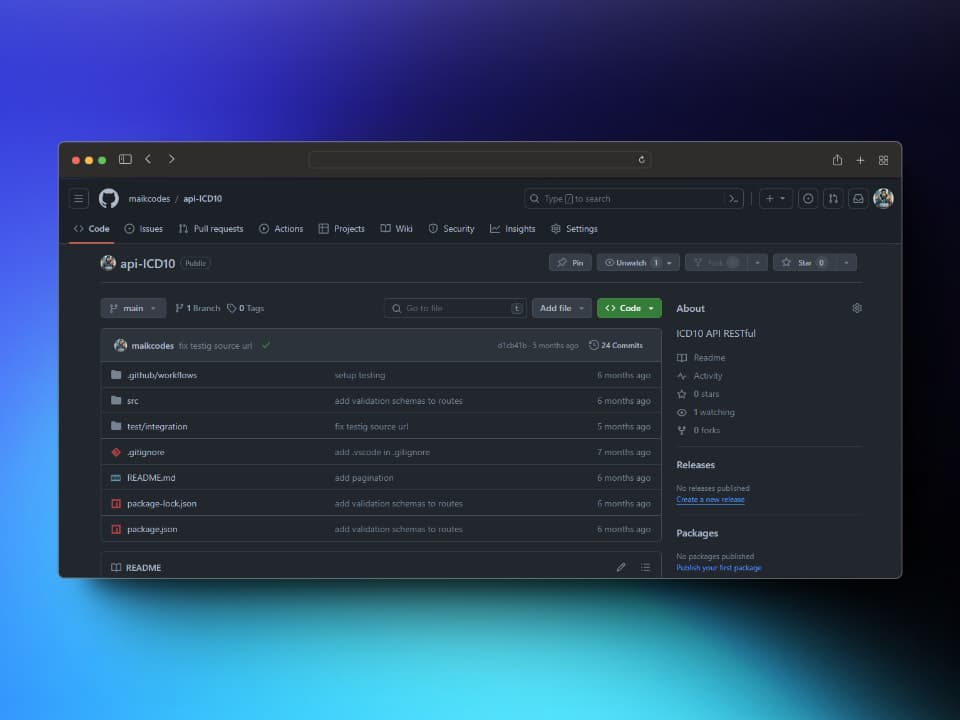Click Publish your first package link
Screen dimensions: 960x720
click(x=719, y=568)
